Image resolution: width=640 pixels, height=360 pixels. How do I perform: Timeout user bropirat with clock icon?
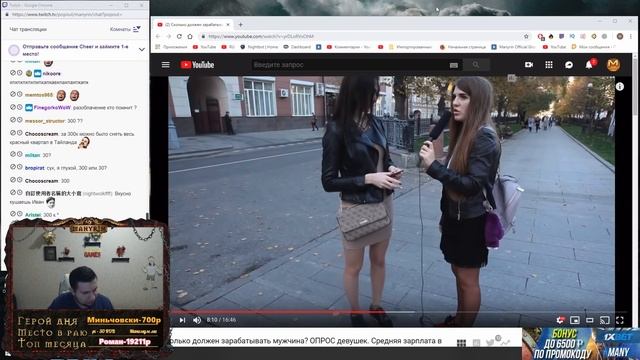pos(20,167)
